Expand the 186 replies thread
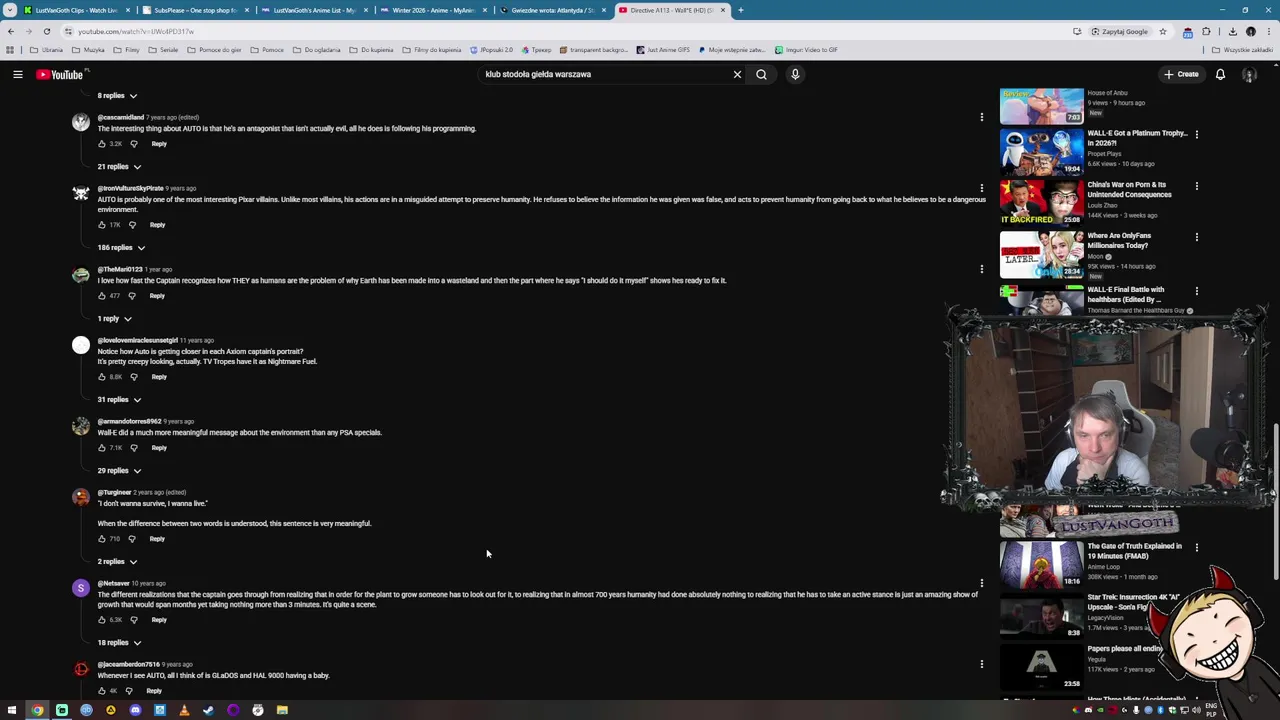 (x=121, y=248)
